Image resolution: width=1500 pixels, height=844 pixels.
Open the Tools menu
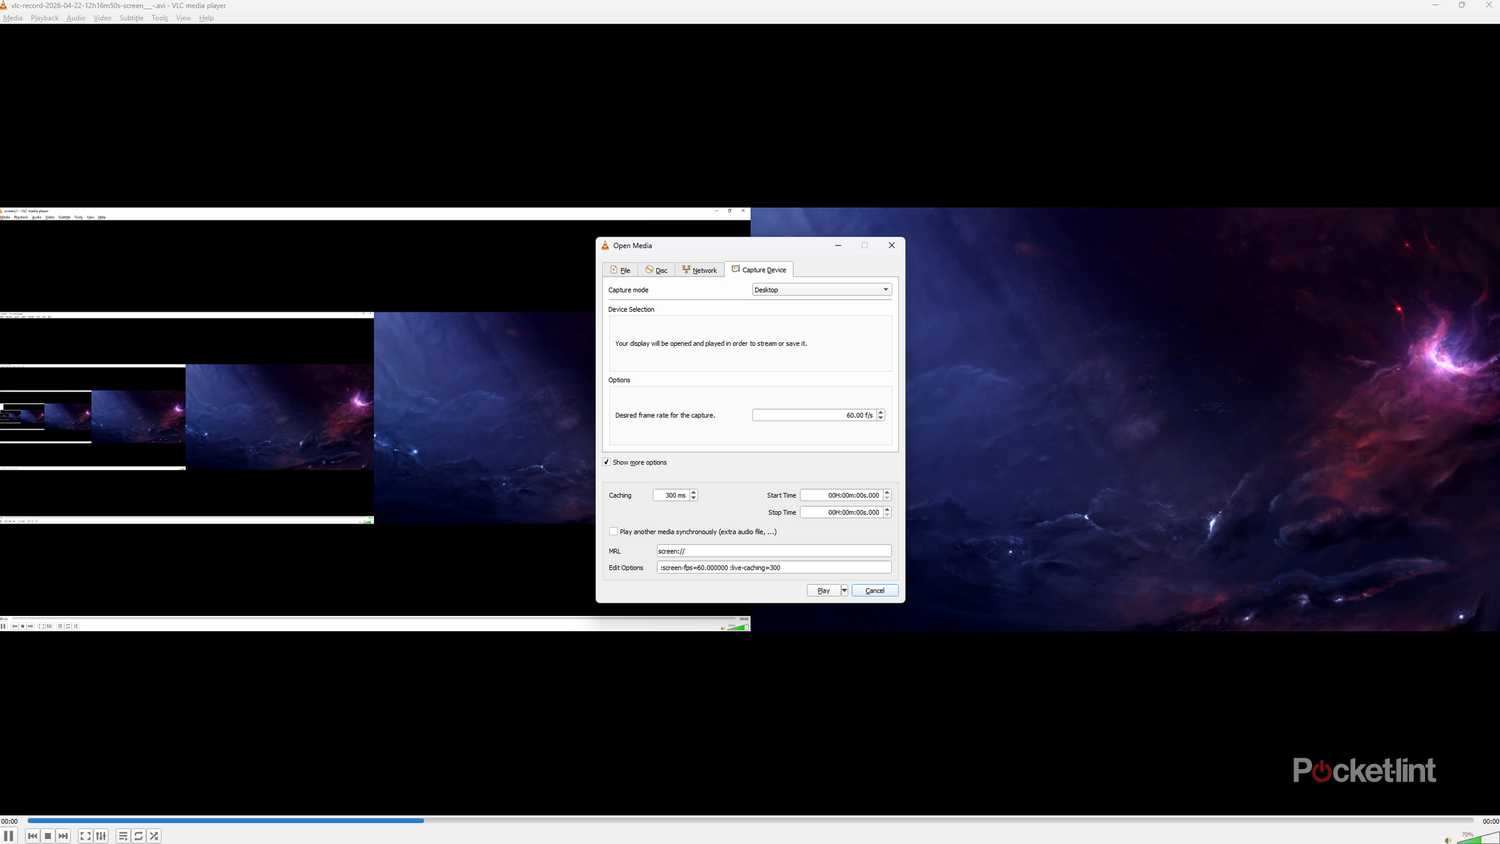[x=159, y=17]
